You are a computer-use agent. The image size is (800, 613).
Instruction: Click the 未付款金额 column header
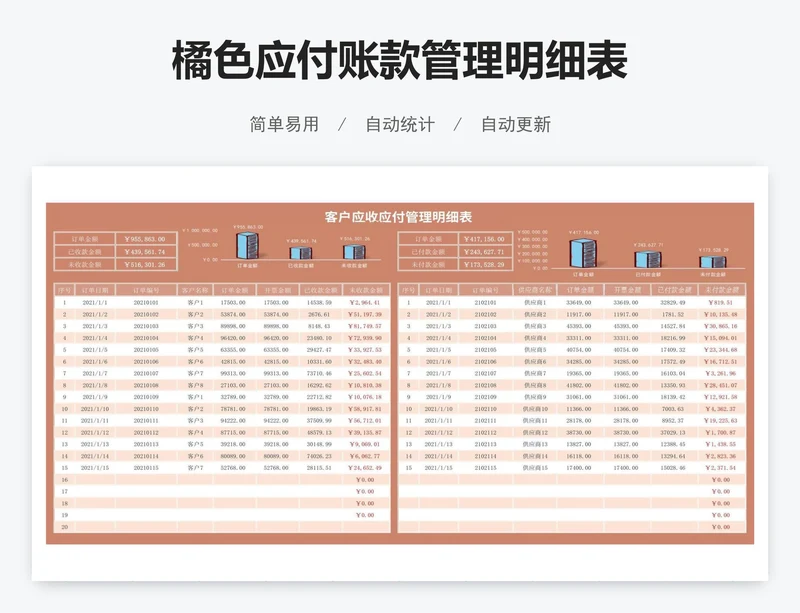(x=721, y=290)
